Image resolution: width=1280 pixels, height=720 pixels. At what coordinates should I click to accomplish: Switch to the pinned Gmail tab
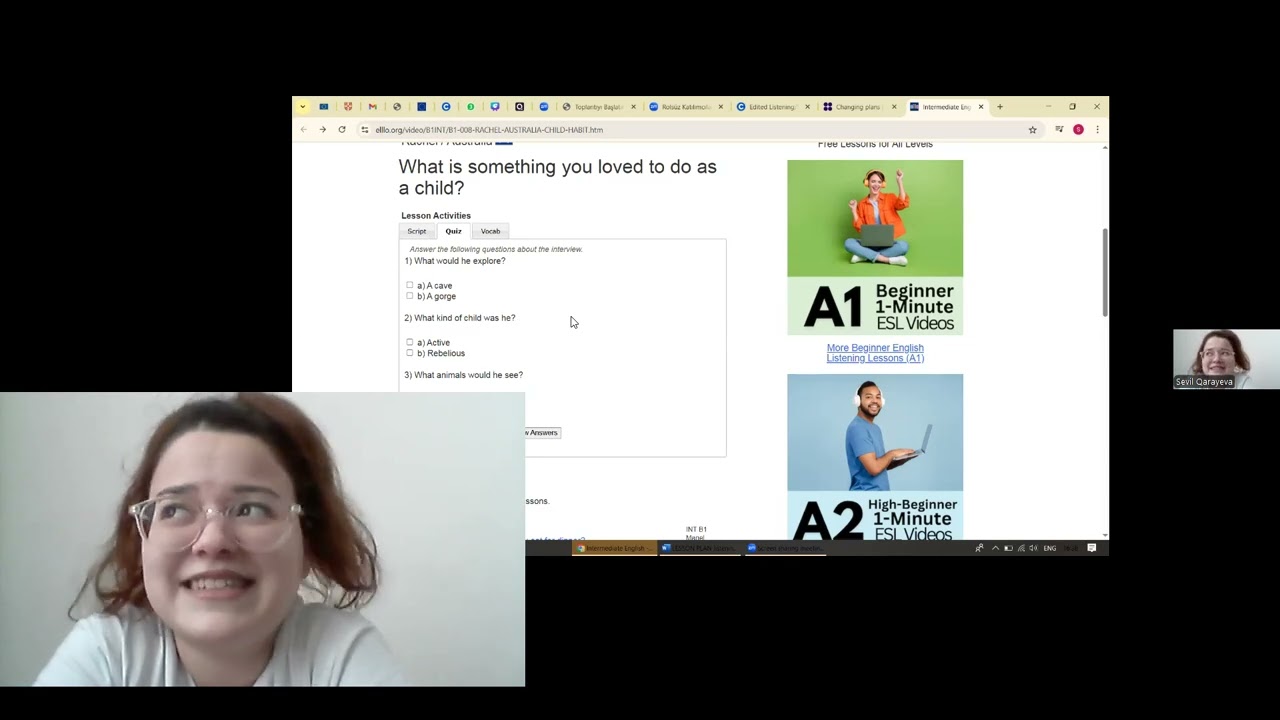[372, 107]
